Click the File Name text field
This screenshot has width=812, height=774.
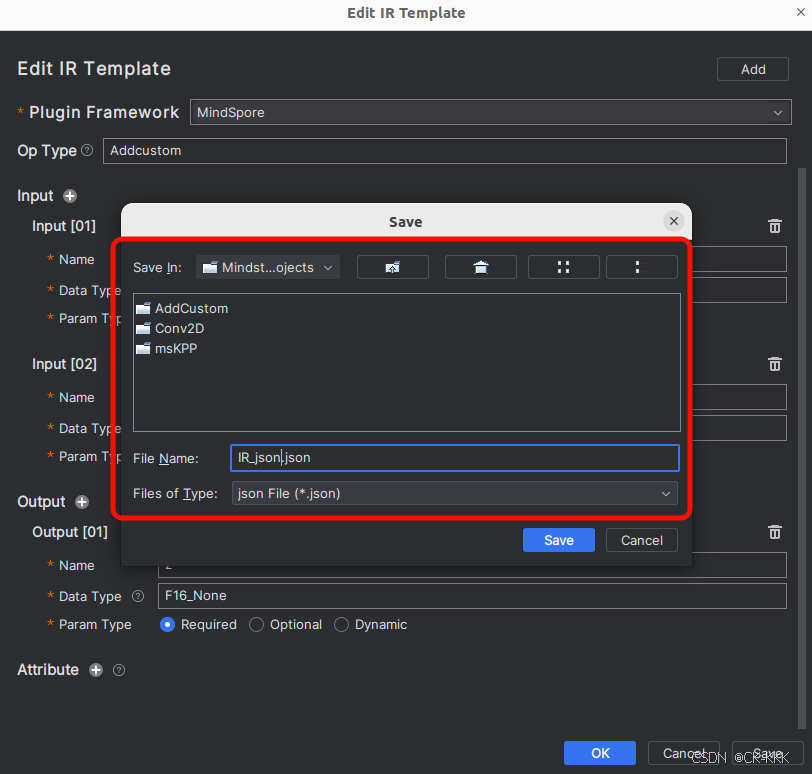pyautogui.click(x=455, y=458)
